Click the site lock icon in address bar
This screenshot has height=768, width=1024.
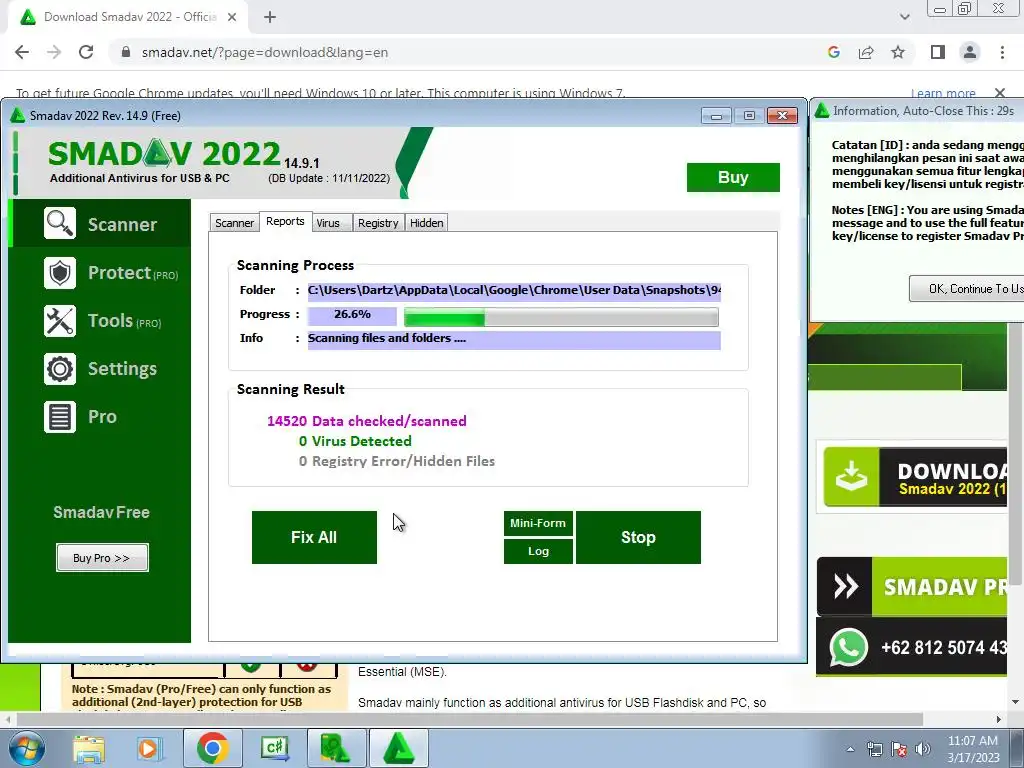point(126,52)
